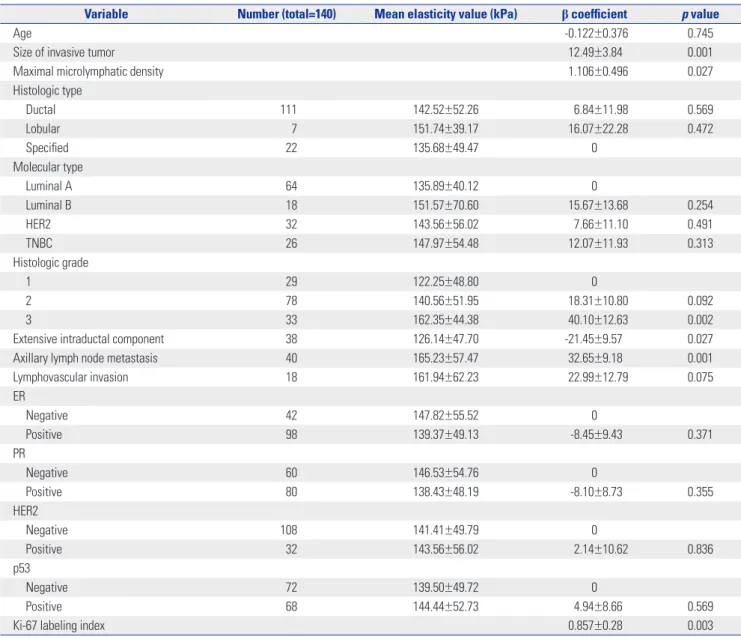Select 'Extensive intraductal component' label
This screenshot has height=639, width=741.
88,339
